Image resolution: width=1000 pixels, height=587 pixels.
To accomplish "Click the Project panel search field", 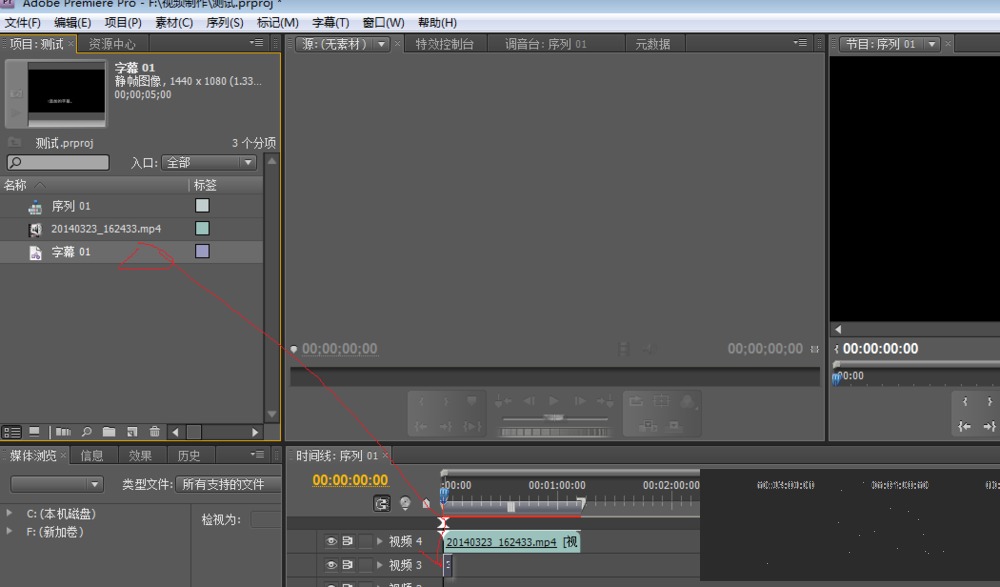I will point(58,163).
